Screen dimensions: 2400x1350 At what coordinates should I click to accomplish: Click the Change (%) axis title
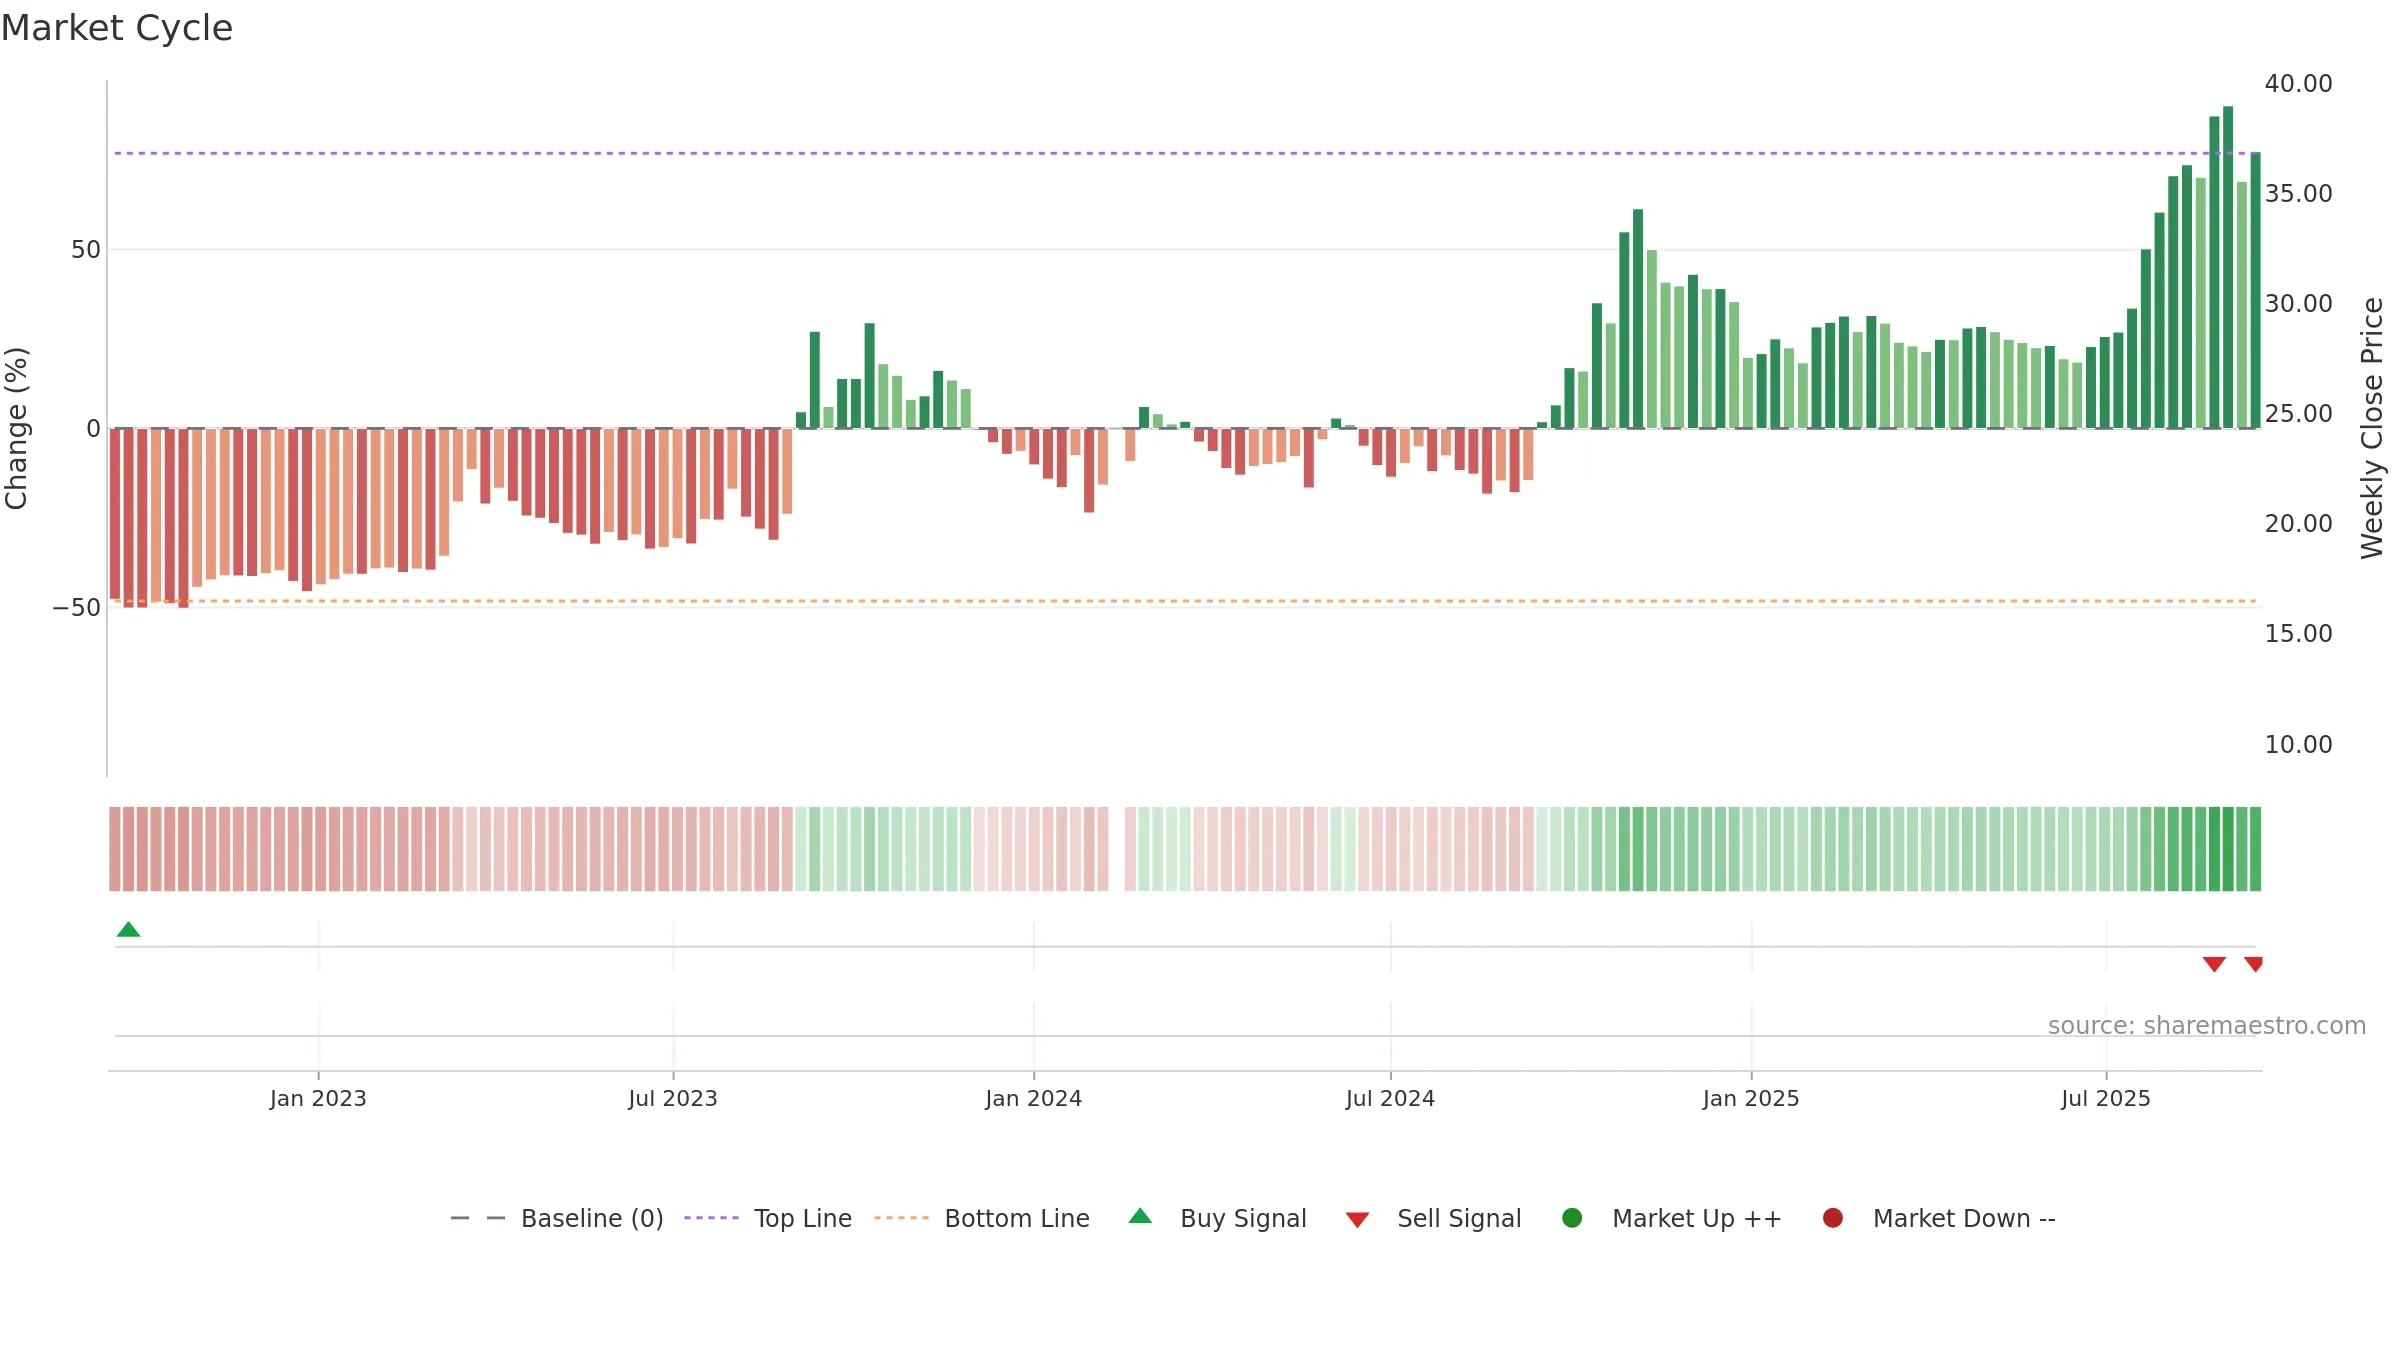[16, 428]
